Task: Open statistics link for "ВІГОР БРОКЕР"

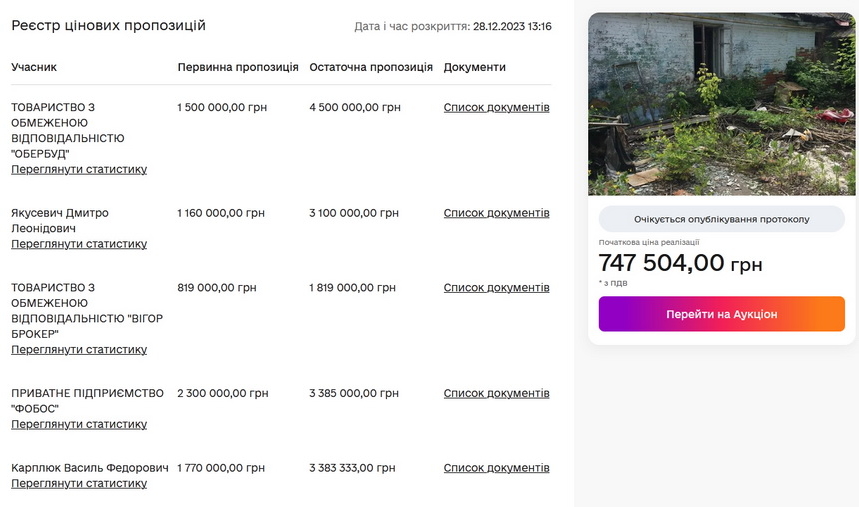Action: point(79,350)
